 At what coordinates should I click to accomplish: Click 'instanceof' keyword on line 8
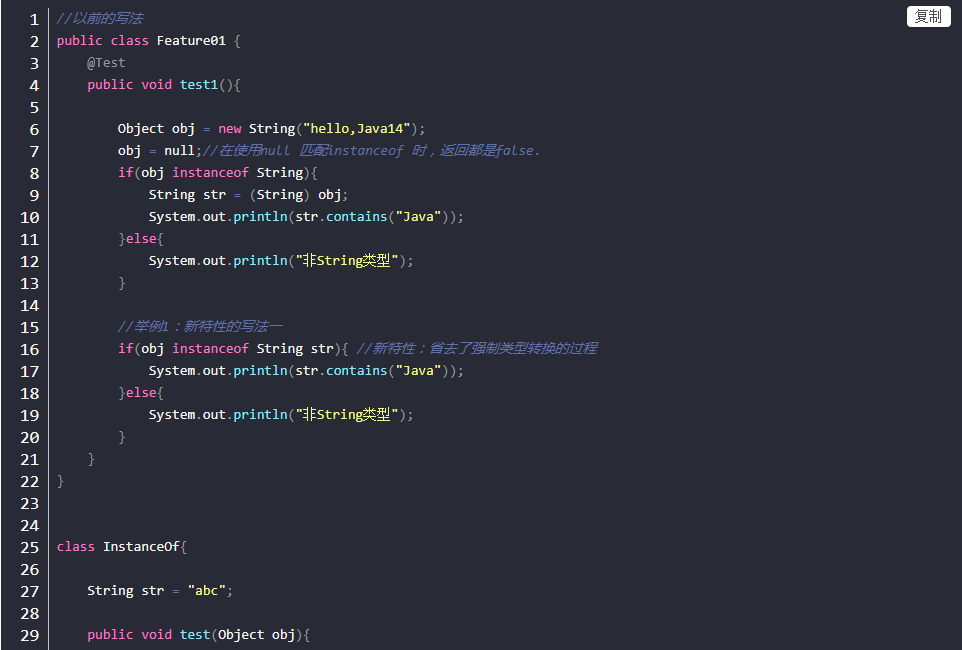[210, 173]
